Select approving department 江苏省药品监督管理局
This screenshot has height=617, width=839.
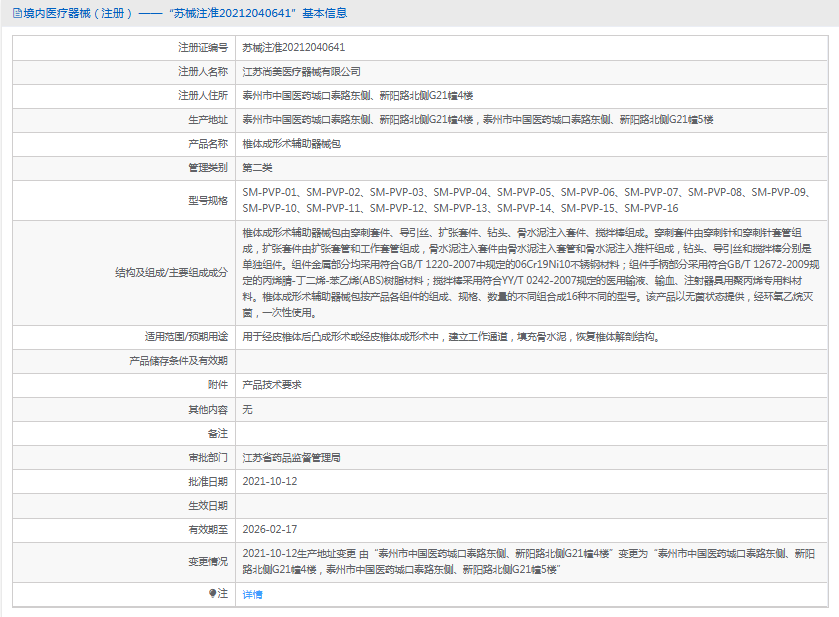click(x=292, y=458)
